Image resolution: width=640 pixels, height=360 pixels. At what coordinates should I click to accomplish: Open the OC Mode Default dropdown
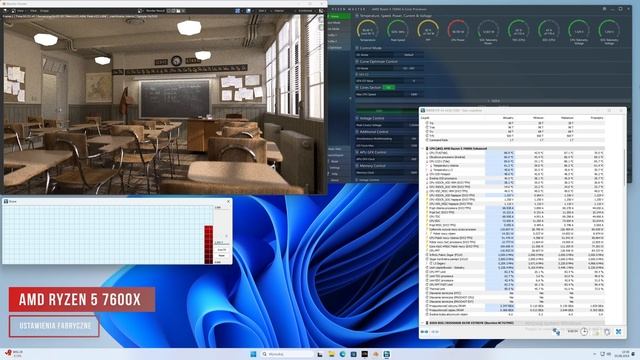(x=408, y=55)
